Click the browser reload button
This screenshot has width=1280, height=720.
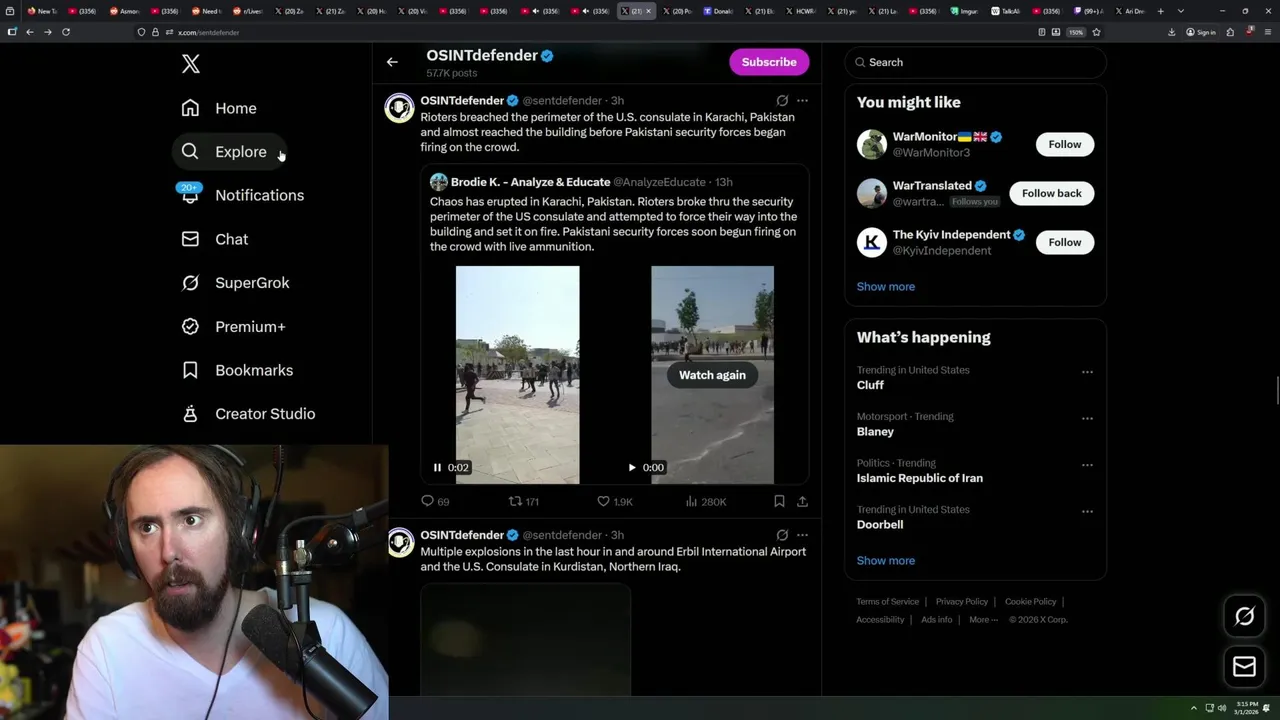coord(66,32)
